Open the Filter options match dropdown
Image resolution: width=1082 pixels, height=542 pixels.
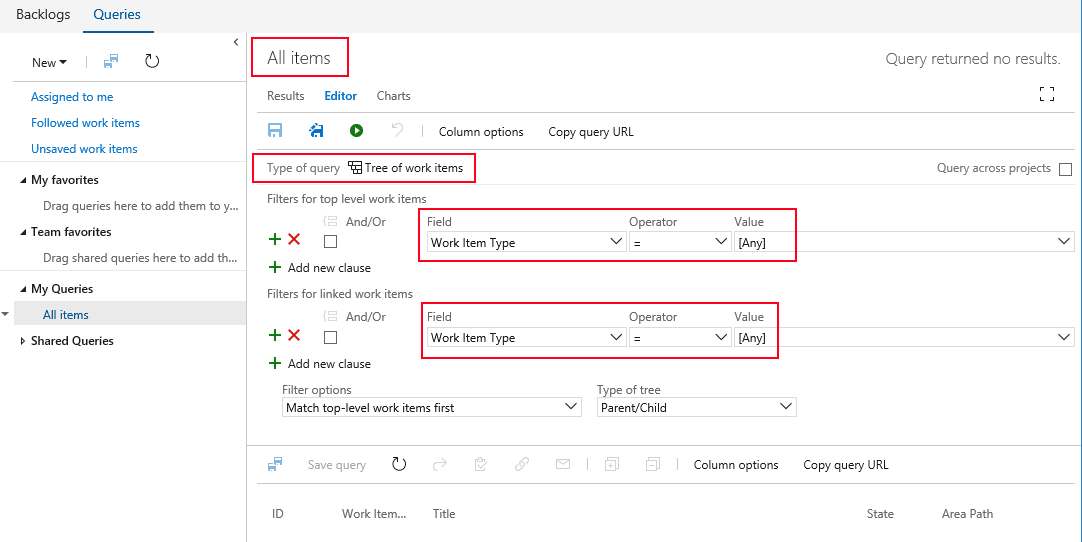[431, 407]
